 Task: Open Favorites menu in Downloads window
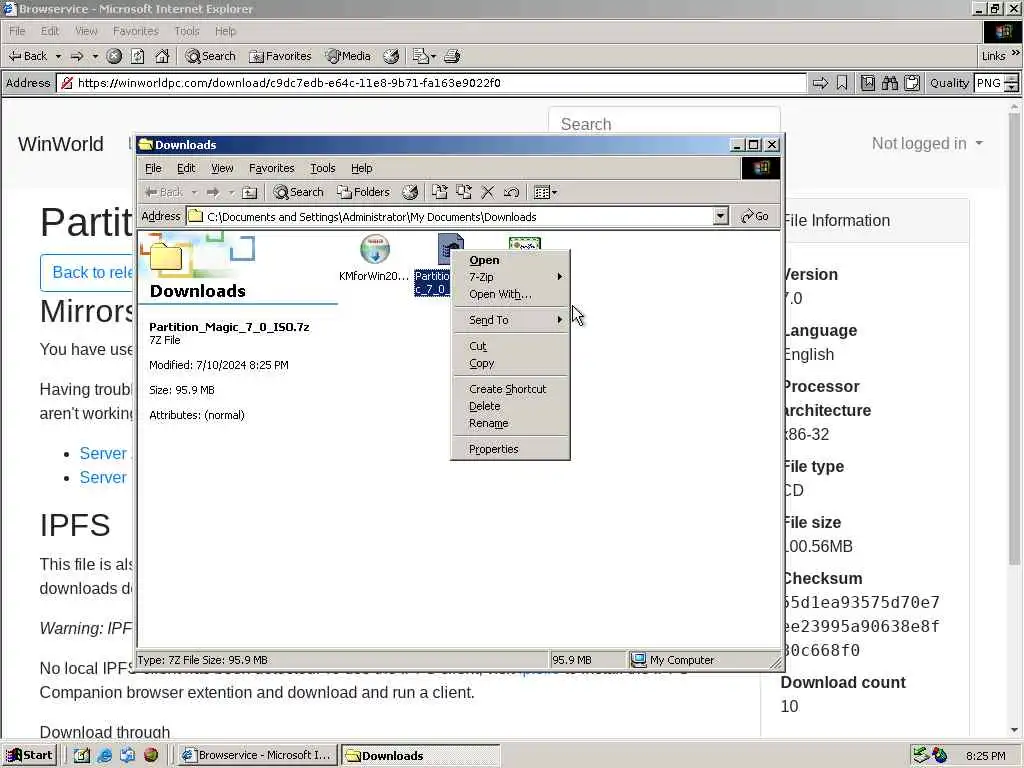[272, 168]
